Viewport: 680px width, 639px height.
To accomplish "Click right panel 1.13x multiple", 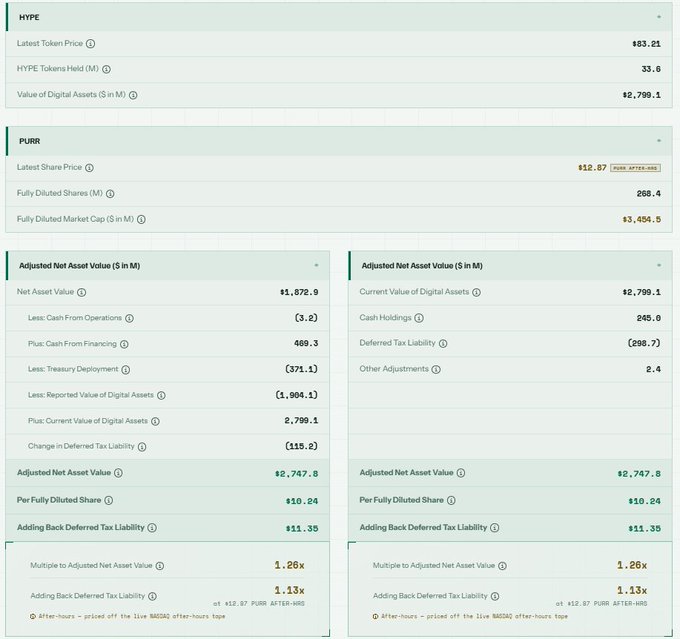I will (x=632, y=590).
